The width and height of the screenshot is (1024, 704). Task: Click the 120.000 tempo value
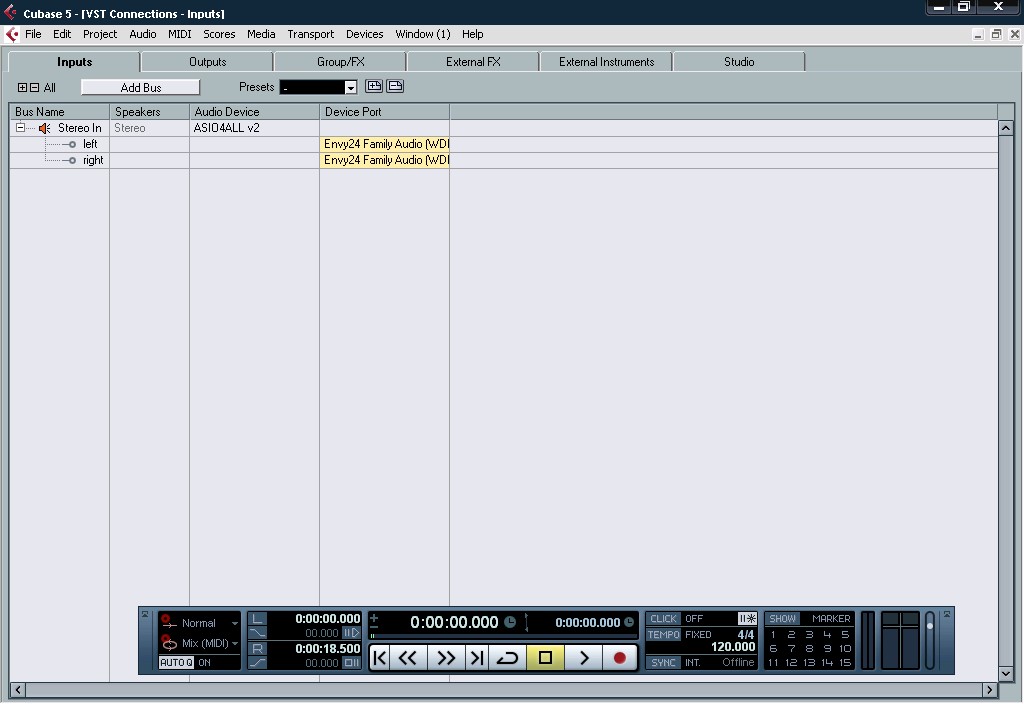coord(733,647)
